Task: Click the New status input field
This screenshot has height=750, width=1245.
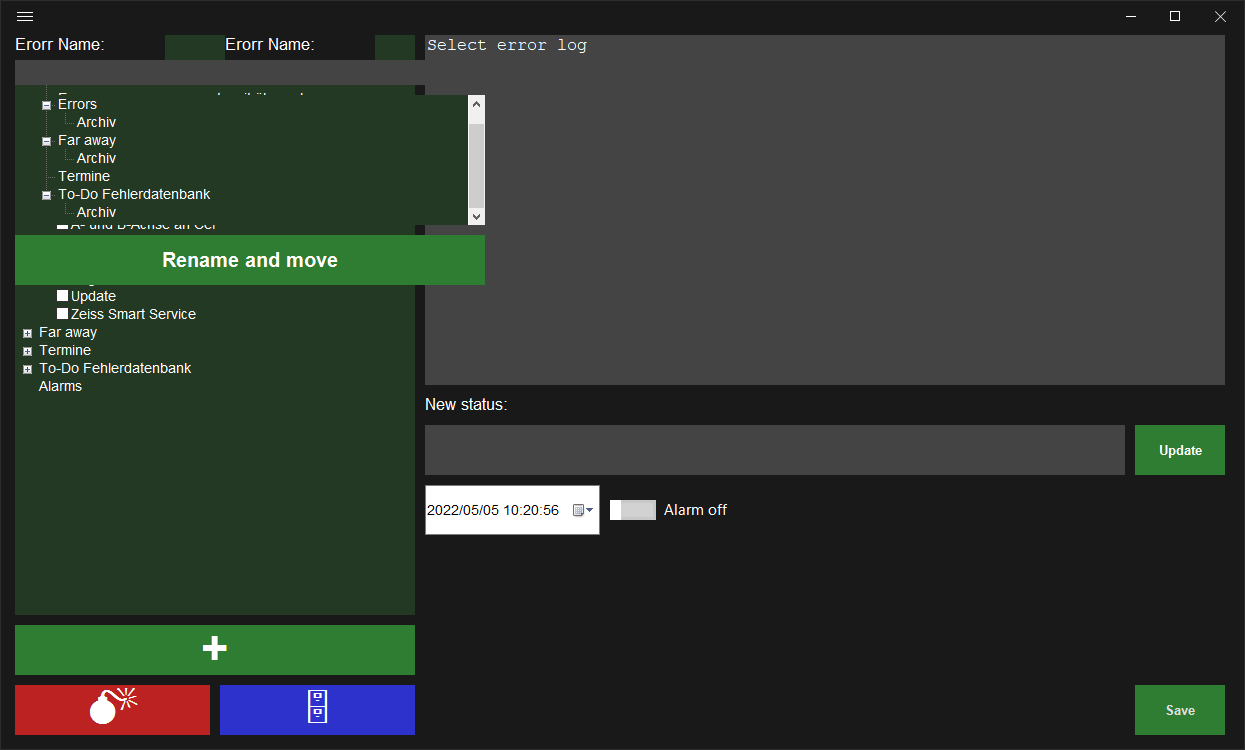Action: (x=774, y=450)
